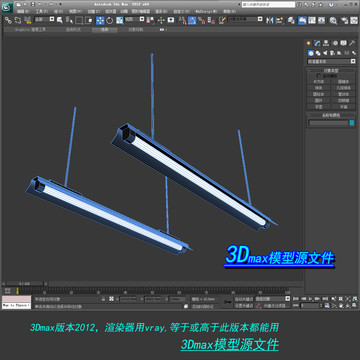
Task: Toggle the Selection Lock in status bar
Action: tap(103, 299)
